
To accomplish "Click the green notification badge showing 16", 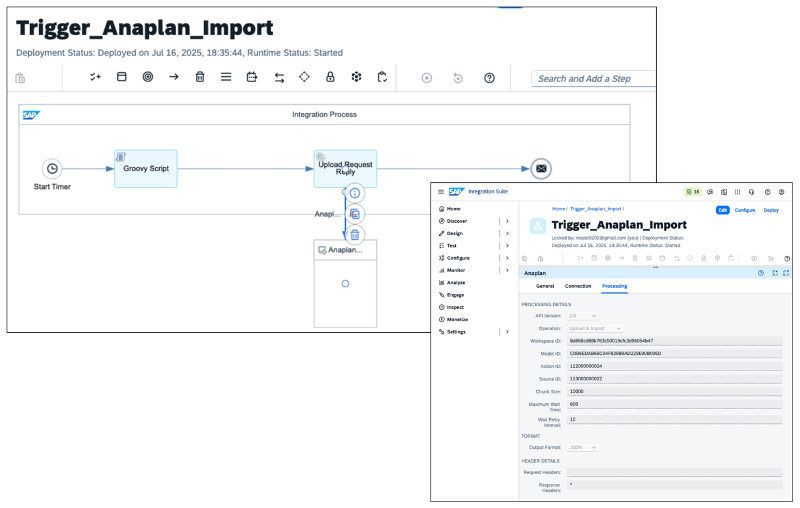I will point(693,192).
